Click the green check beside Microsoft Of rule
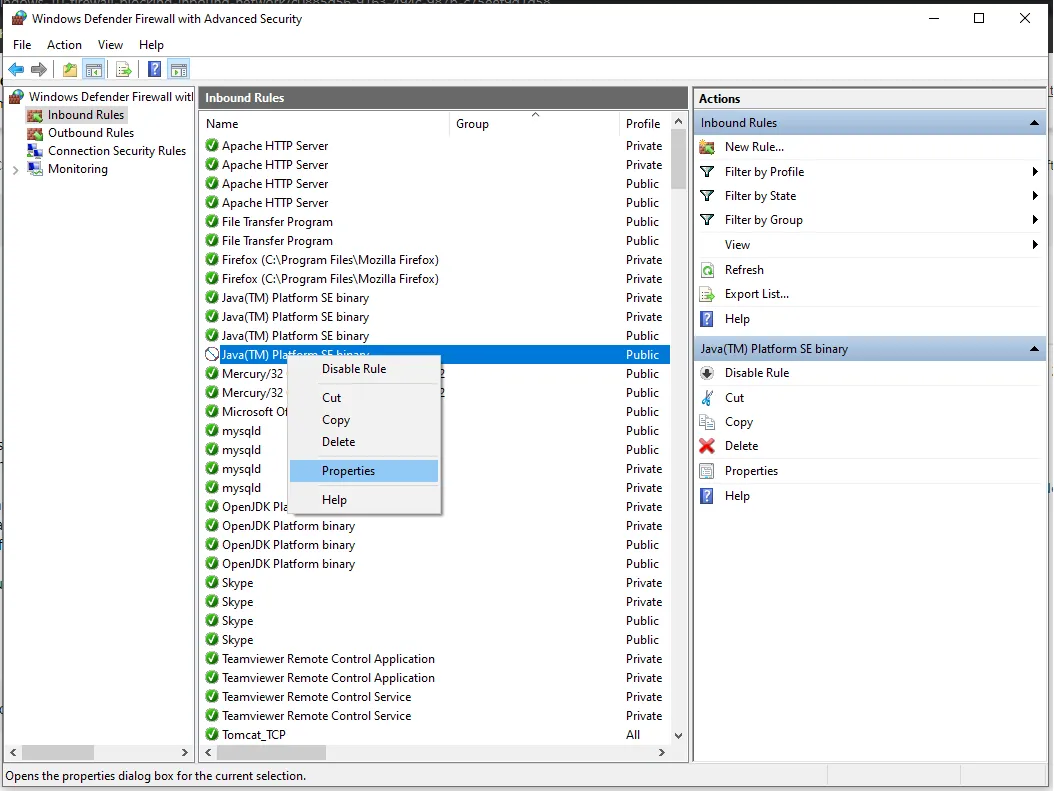1054x791 pixels. click(212, 411)
